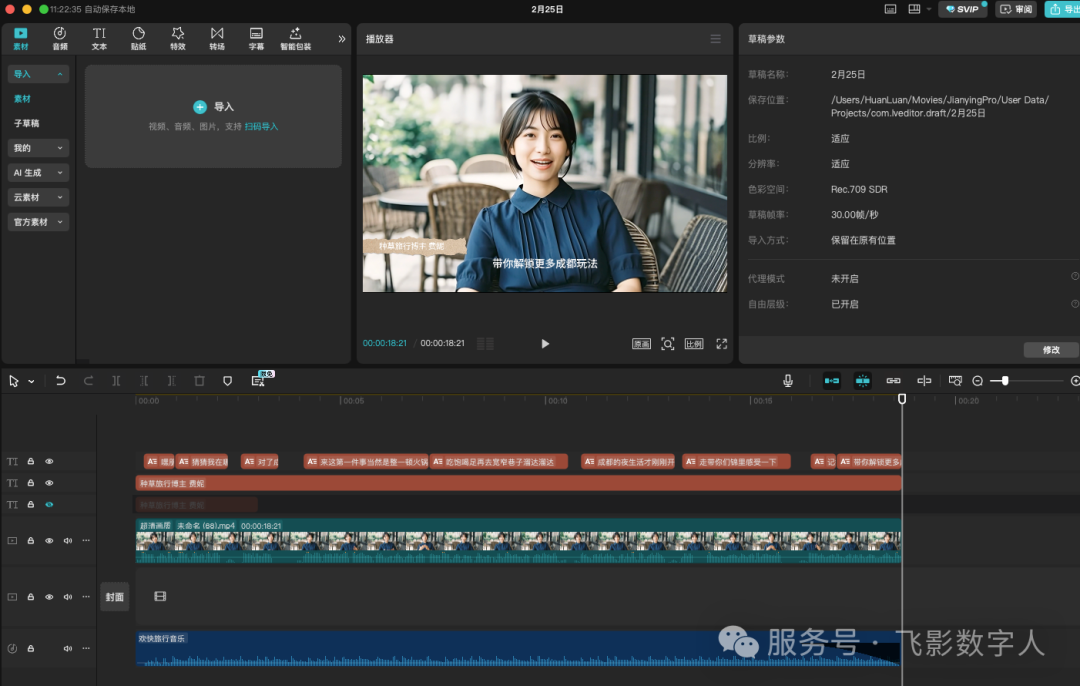
Task: Click the 扫码导入 link
Action: point(262,127)
